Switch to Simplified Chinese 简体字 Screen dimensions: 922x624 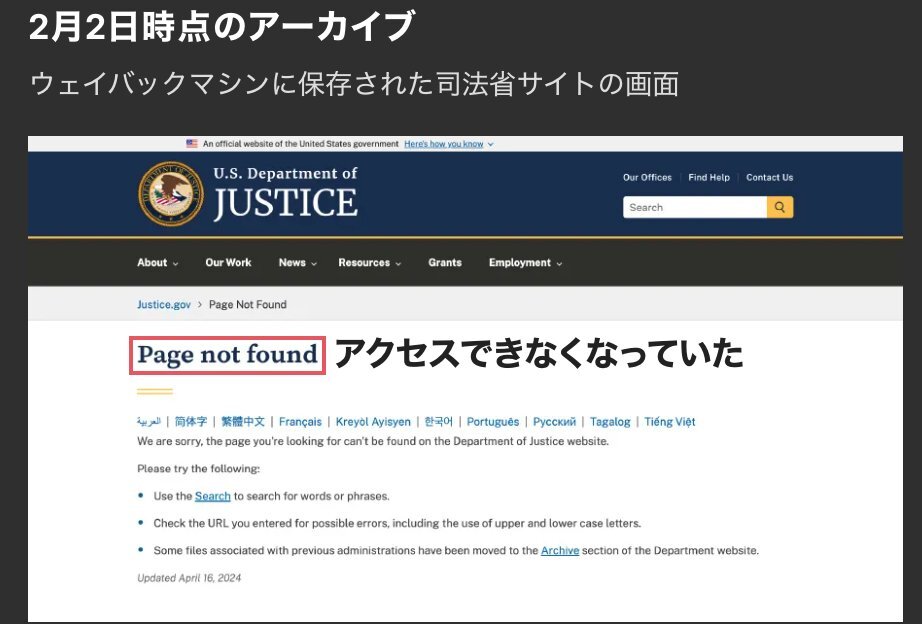[191, 422]
